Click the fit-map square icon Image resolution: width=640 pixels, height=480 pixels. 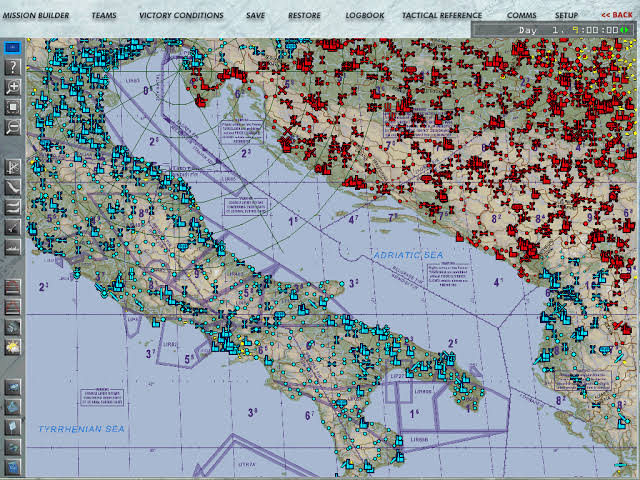pyautogui.click(x=13, y=107)
